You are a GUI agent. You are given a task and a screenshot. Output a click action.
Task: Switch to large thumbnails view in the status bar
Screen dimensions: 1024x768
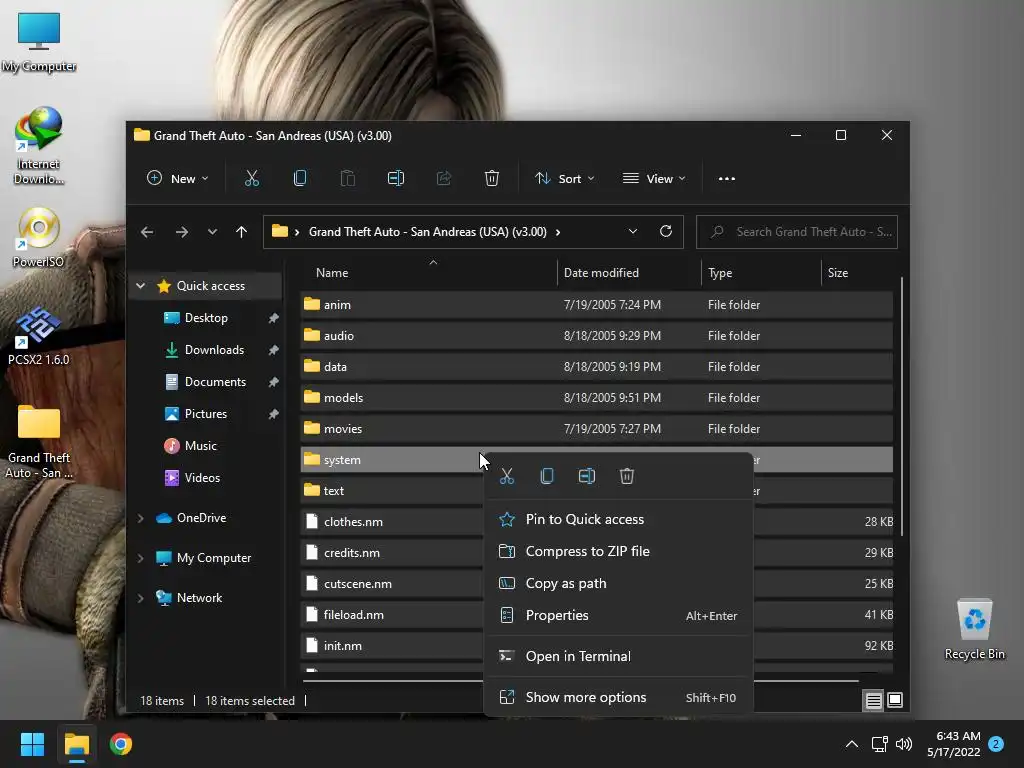point(895,700)
